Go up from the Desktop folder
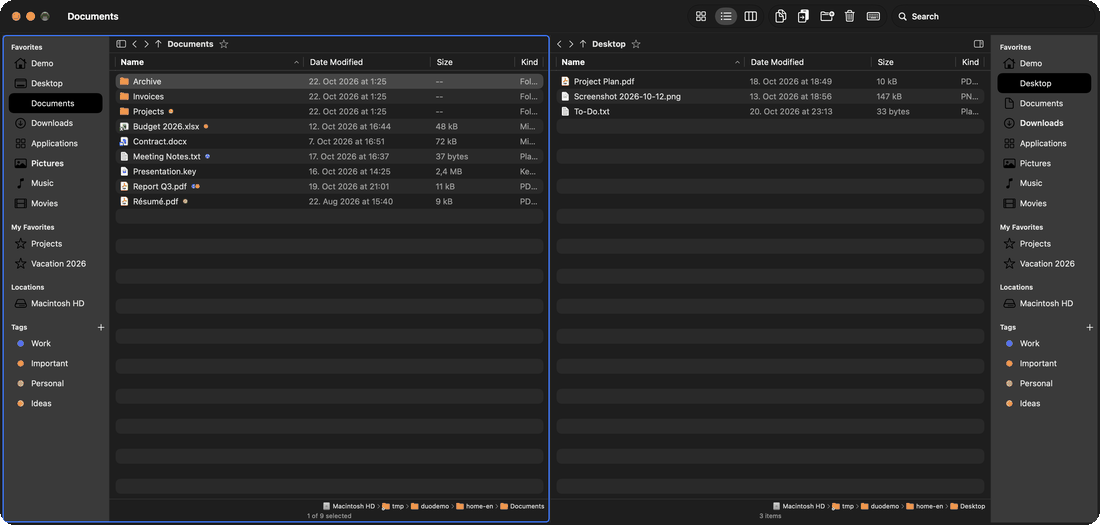This screenshot has height=525, width=1100. pyautogui.click(x=583, y=44)
